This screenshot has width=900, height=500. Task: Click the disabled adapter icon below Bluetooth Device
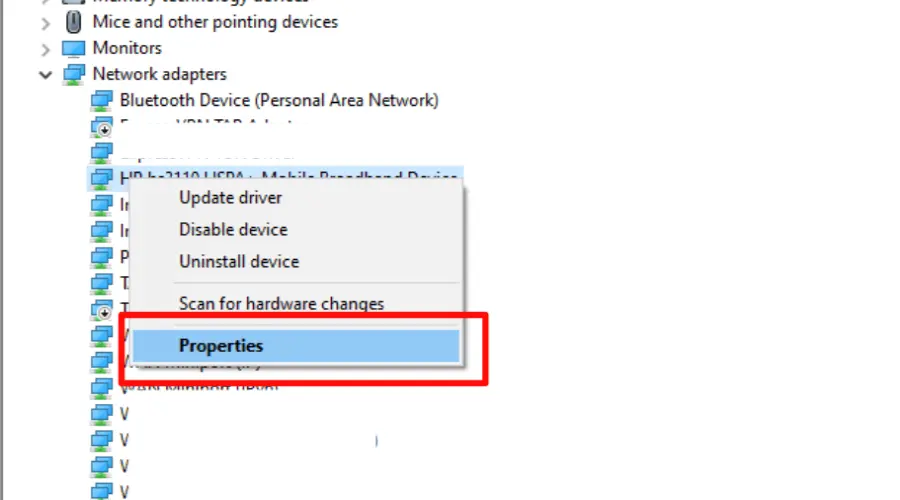click(x=102, y=127)
